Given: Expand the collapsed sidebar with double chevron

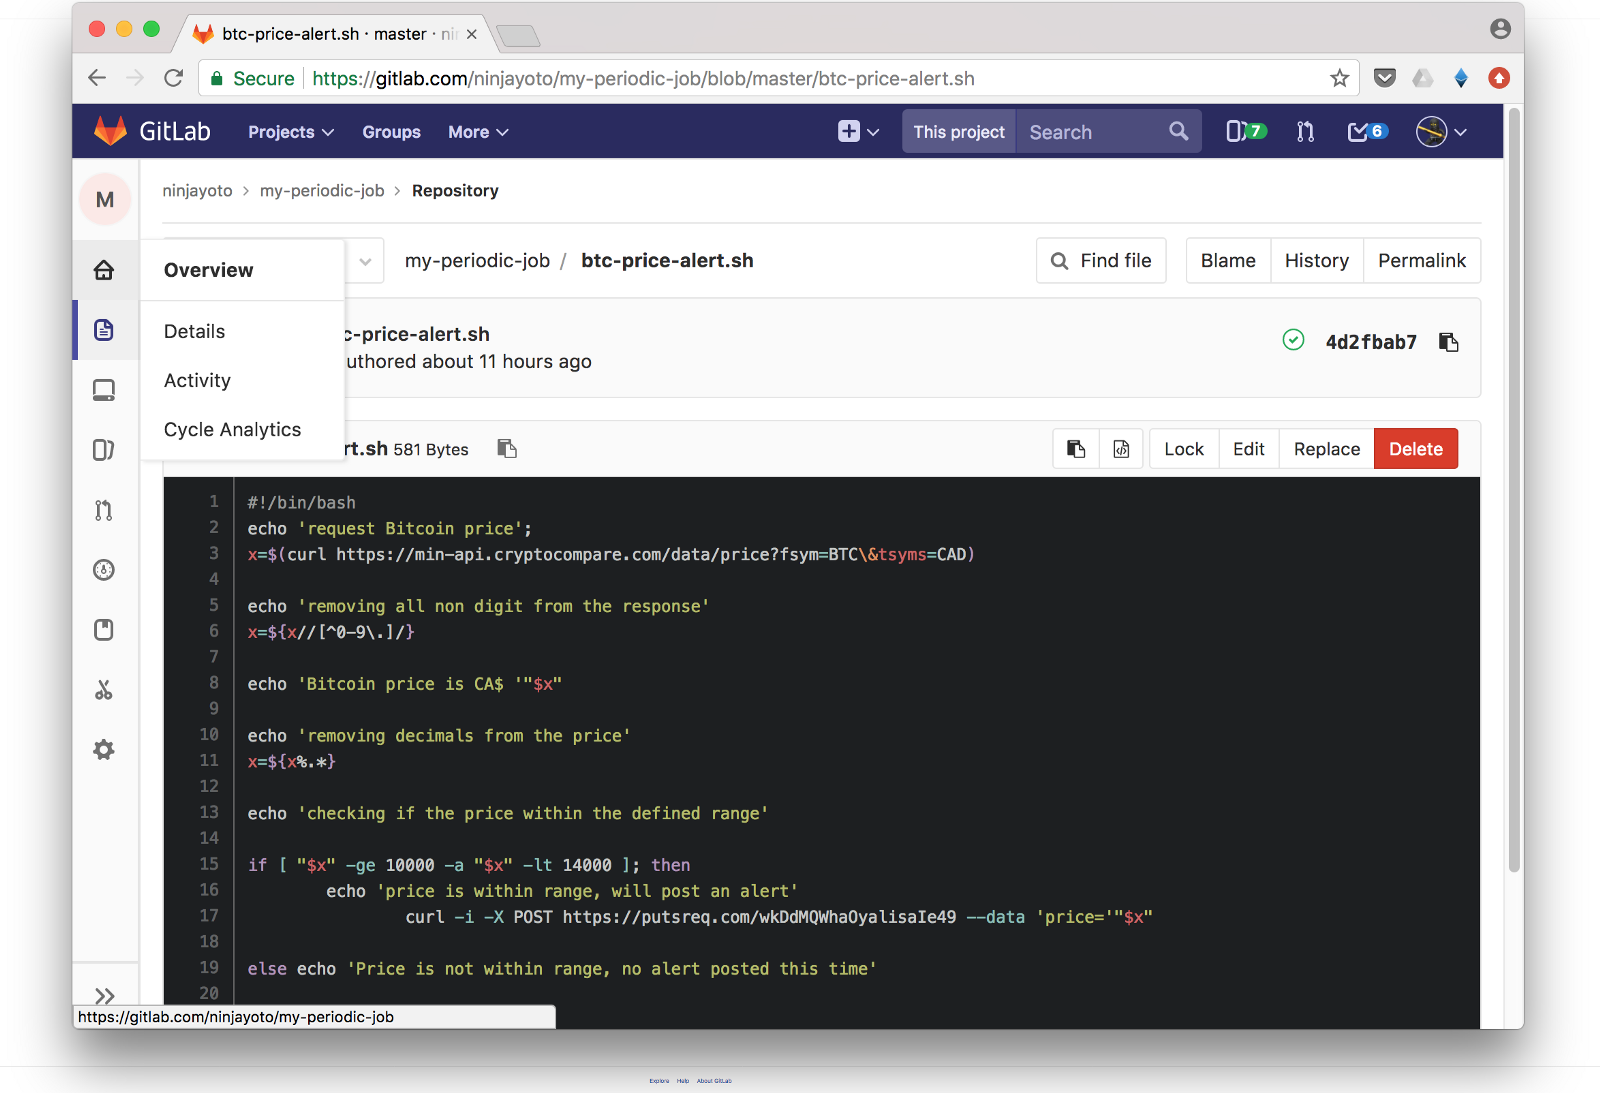Looking at the screenshot, I should [105, 996].
